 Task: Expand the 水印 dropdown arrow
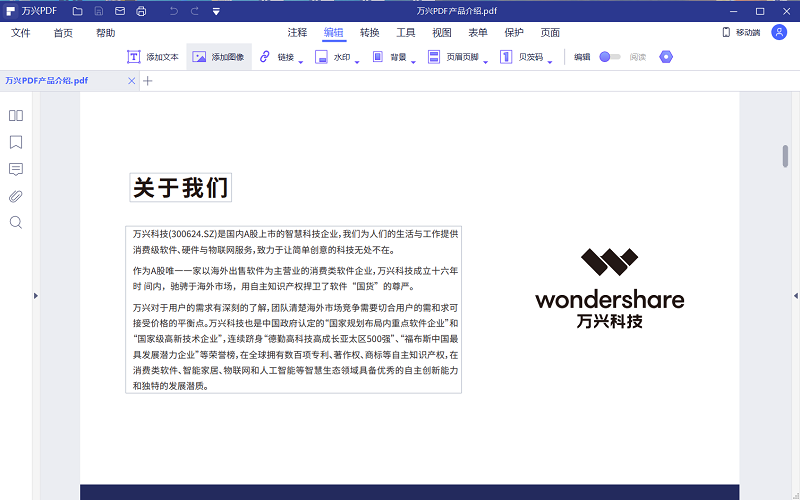coord(357,62)
